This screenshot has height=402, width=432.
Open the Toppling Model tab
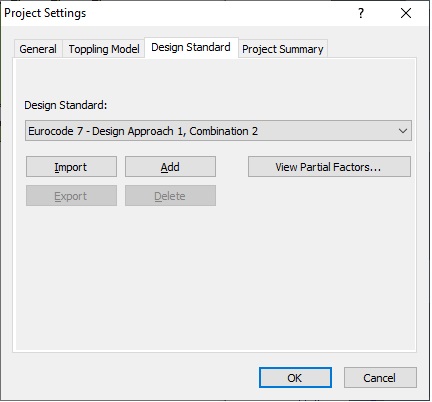(104, 49)
